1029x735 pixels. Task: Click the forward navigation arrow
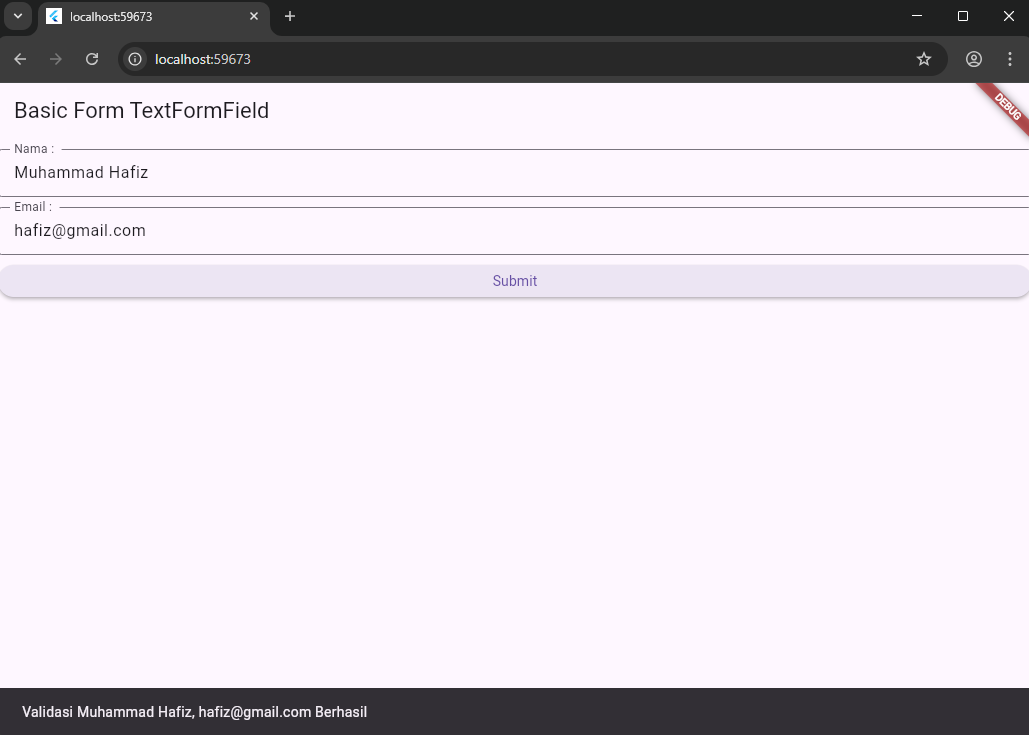click(56, 59)
